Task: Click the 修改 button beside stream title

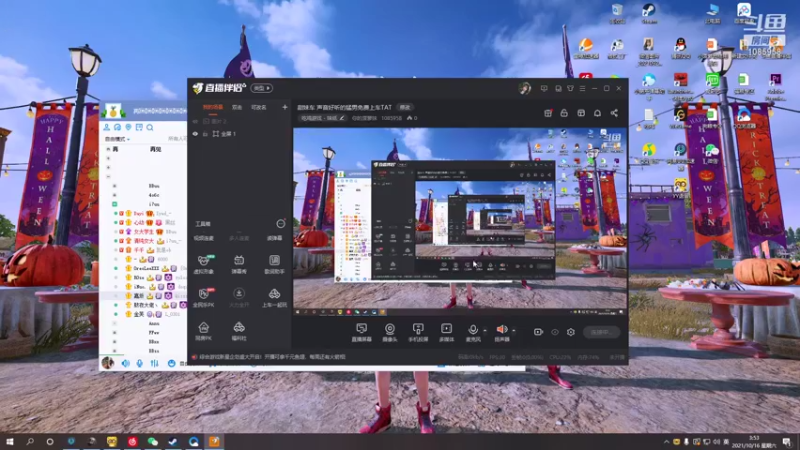Action: tap(405, 107)
